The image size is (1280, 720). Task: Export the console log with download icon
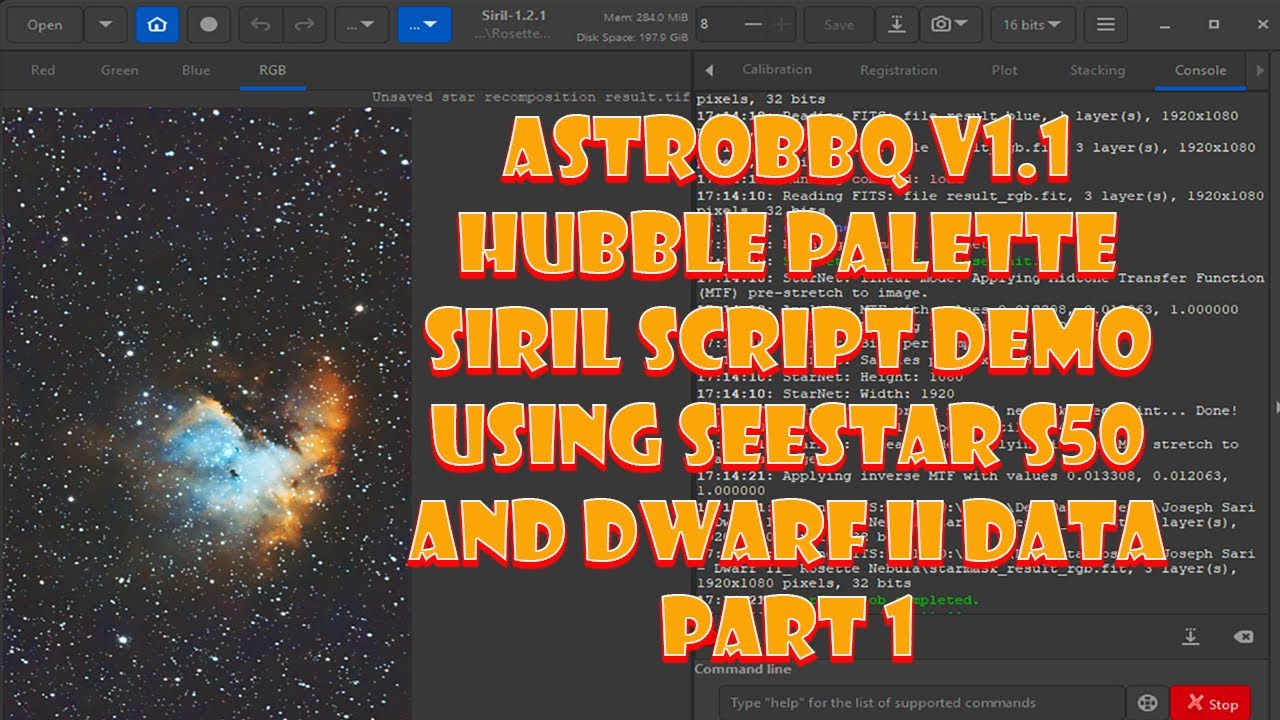pos(1190,637)
